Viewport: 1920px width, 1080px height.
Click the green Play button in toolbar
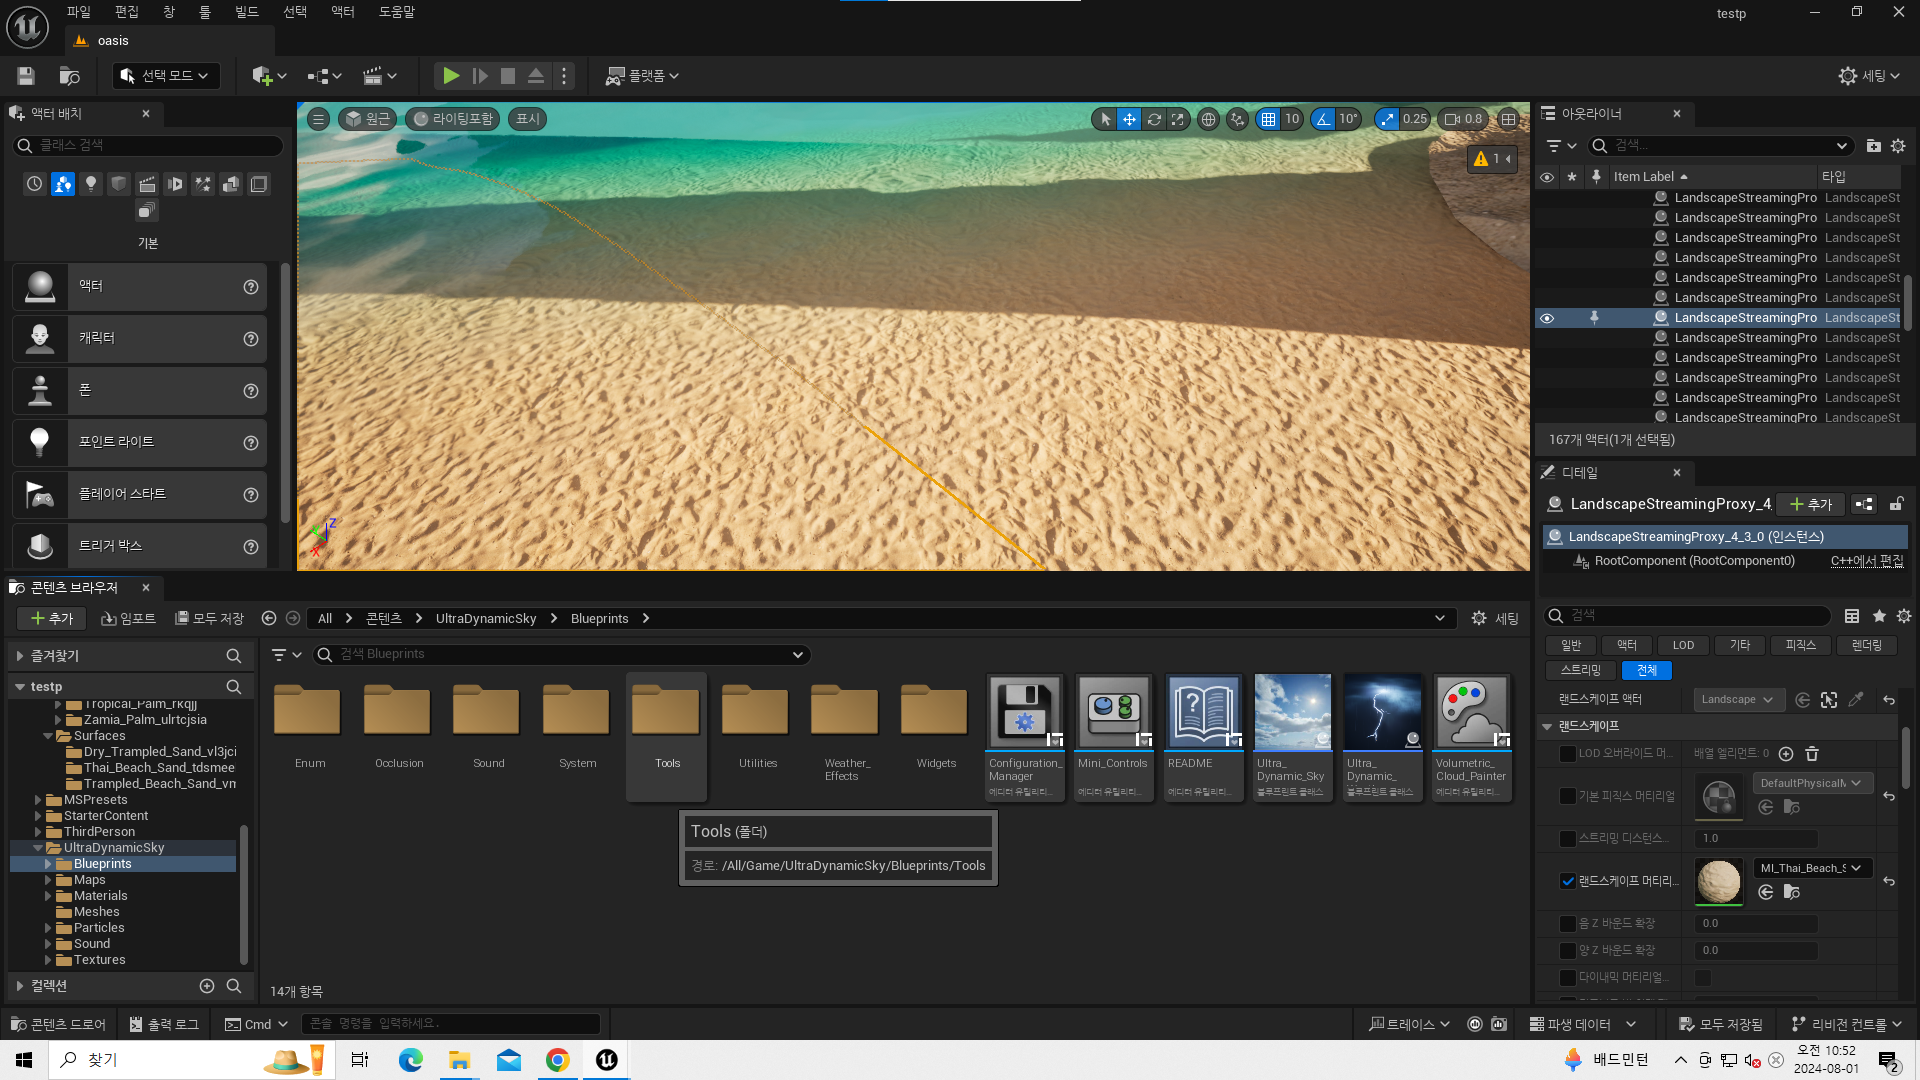451,76
